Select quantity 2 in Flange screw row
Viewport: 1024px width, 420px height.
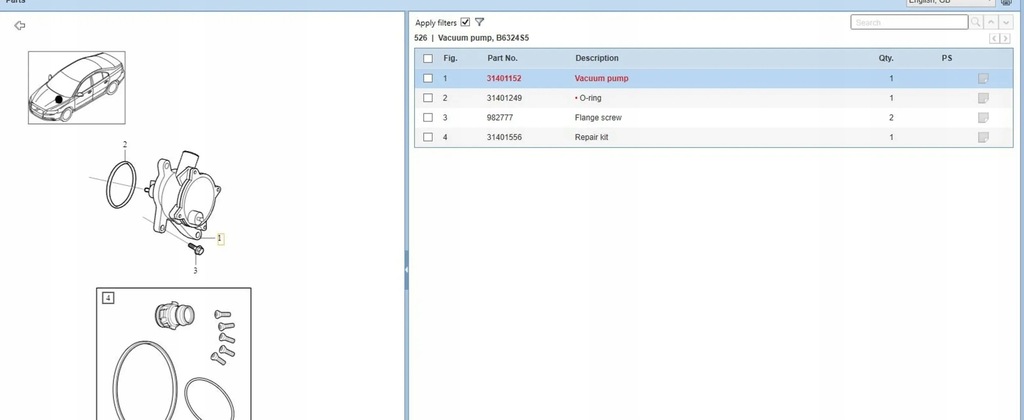(891, 118)
